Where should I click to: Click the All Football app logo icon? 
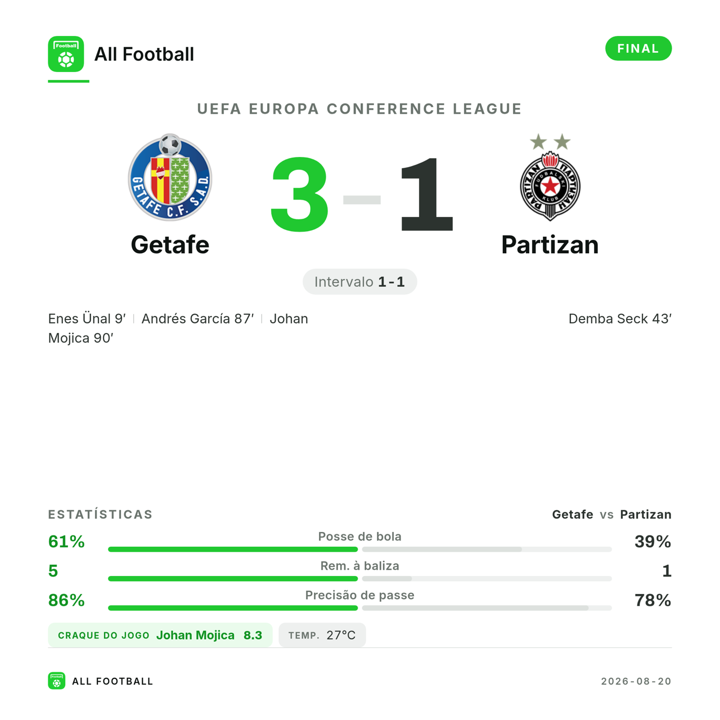66,54
